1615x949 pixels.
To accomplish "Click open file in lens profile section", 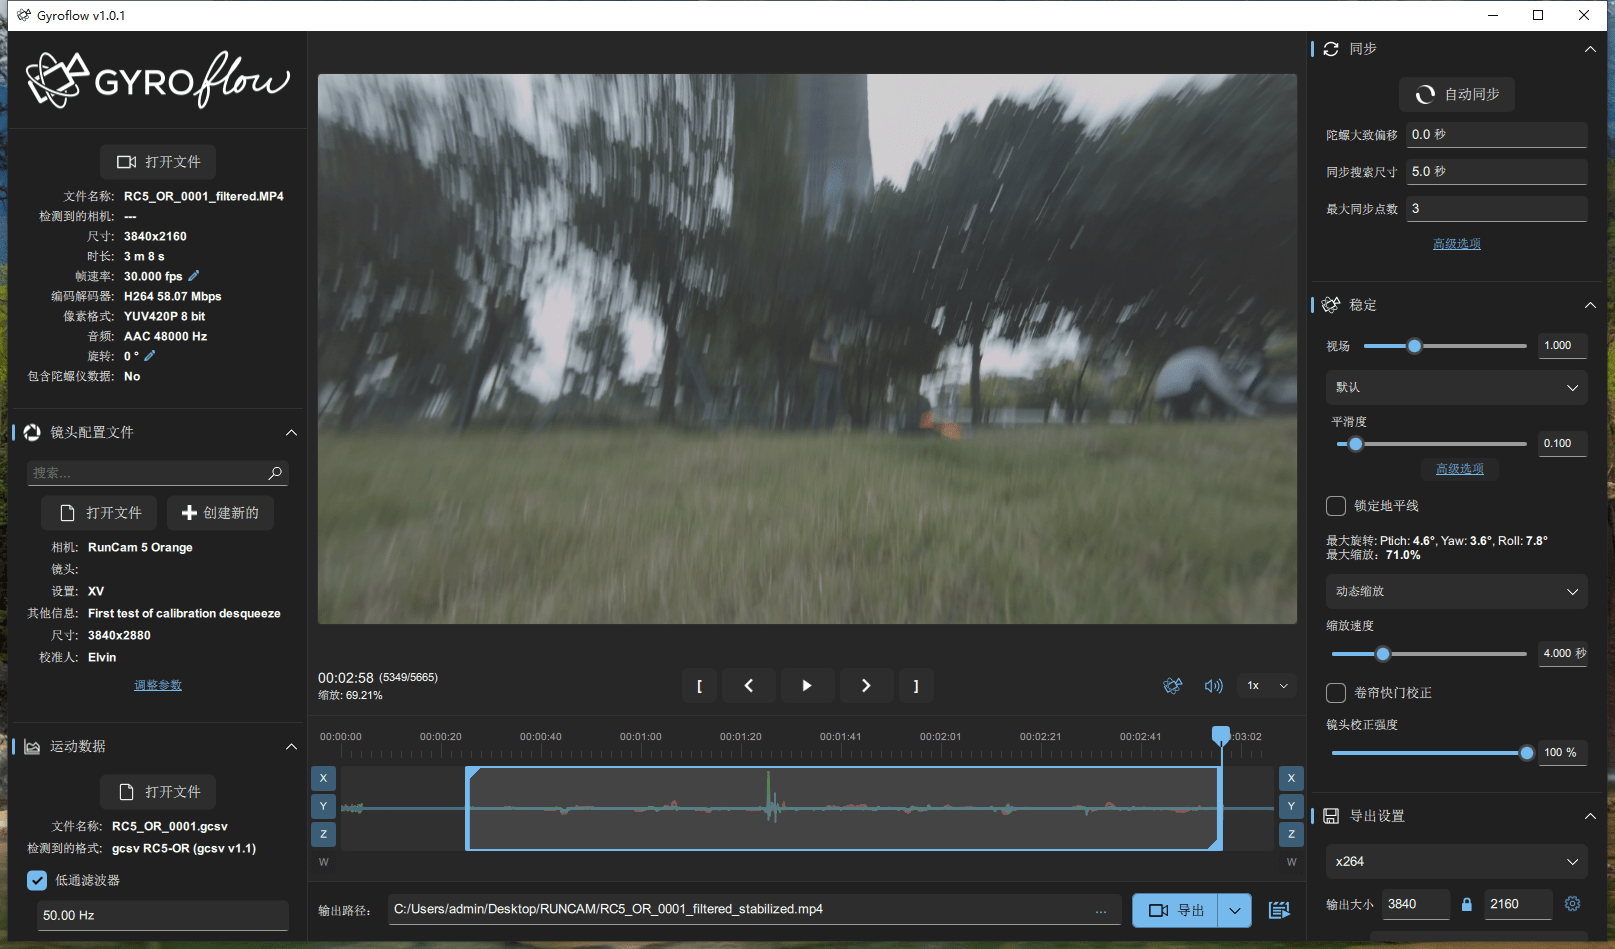I will (x=99, y=513).
